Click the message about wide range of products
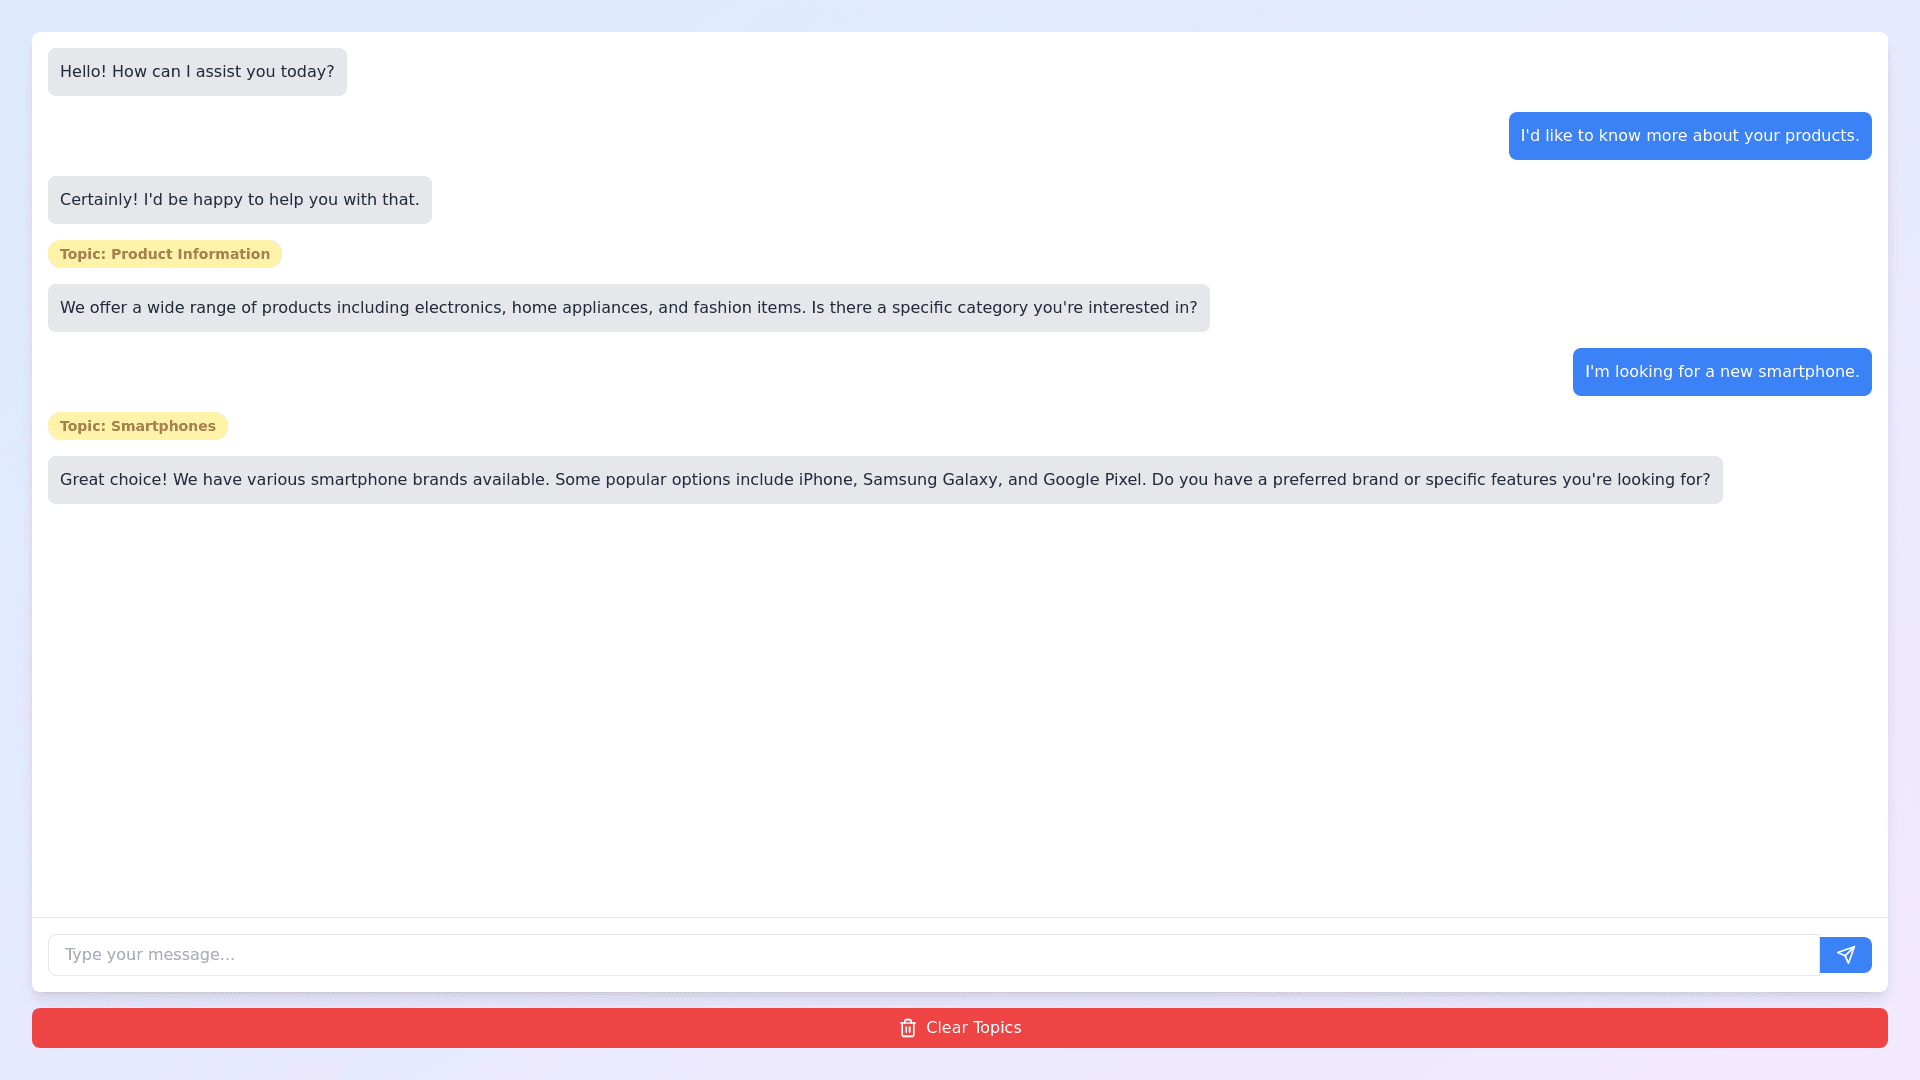The image size is (1920, 1080). (x=628, y=308)
